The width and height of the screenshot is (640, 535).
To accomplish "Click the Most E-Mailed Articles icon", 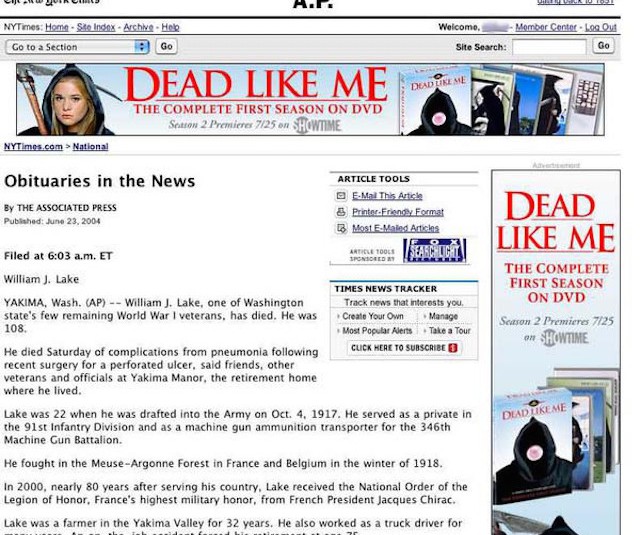I will [x=341, y=228].
